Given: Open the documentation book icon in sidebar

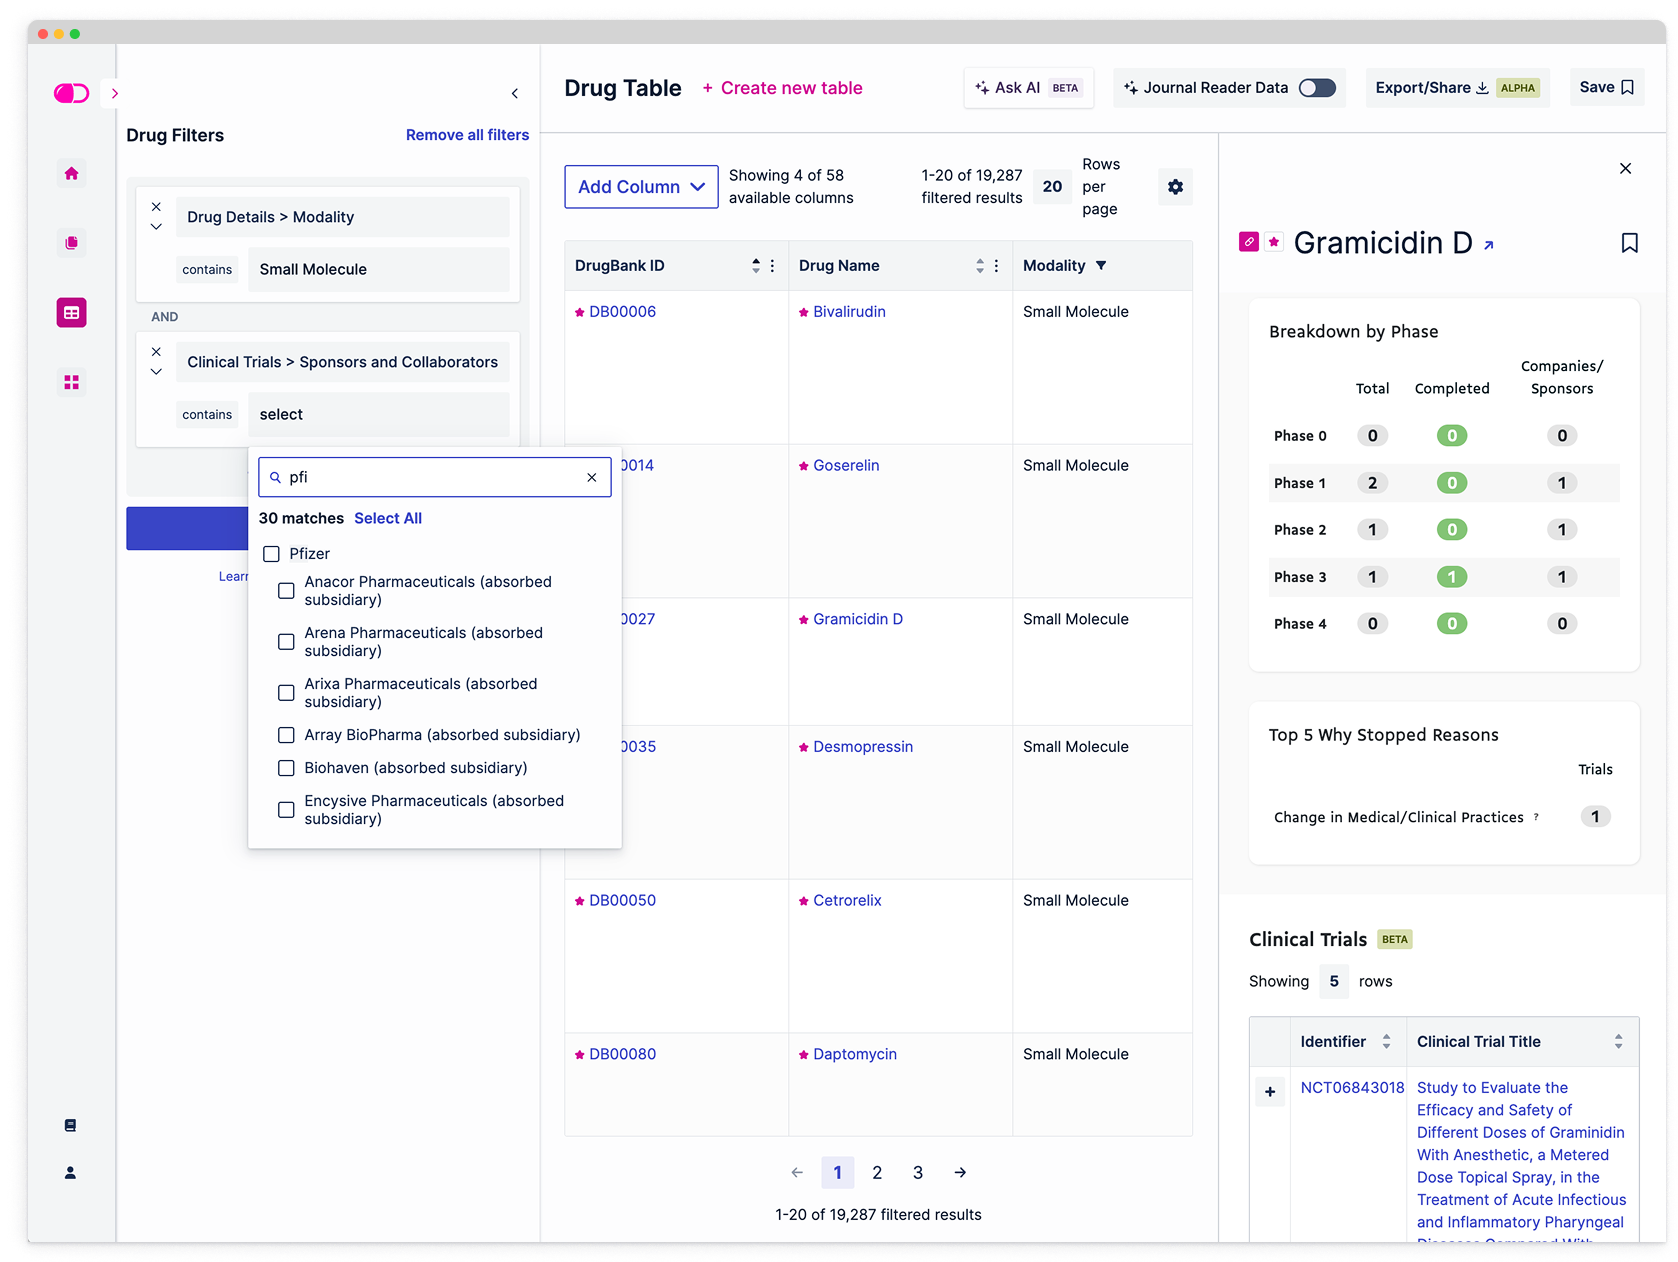Looking at the screenshot, I should 70,1125.
